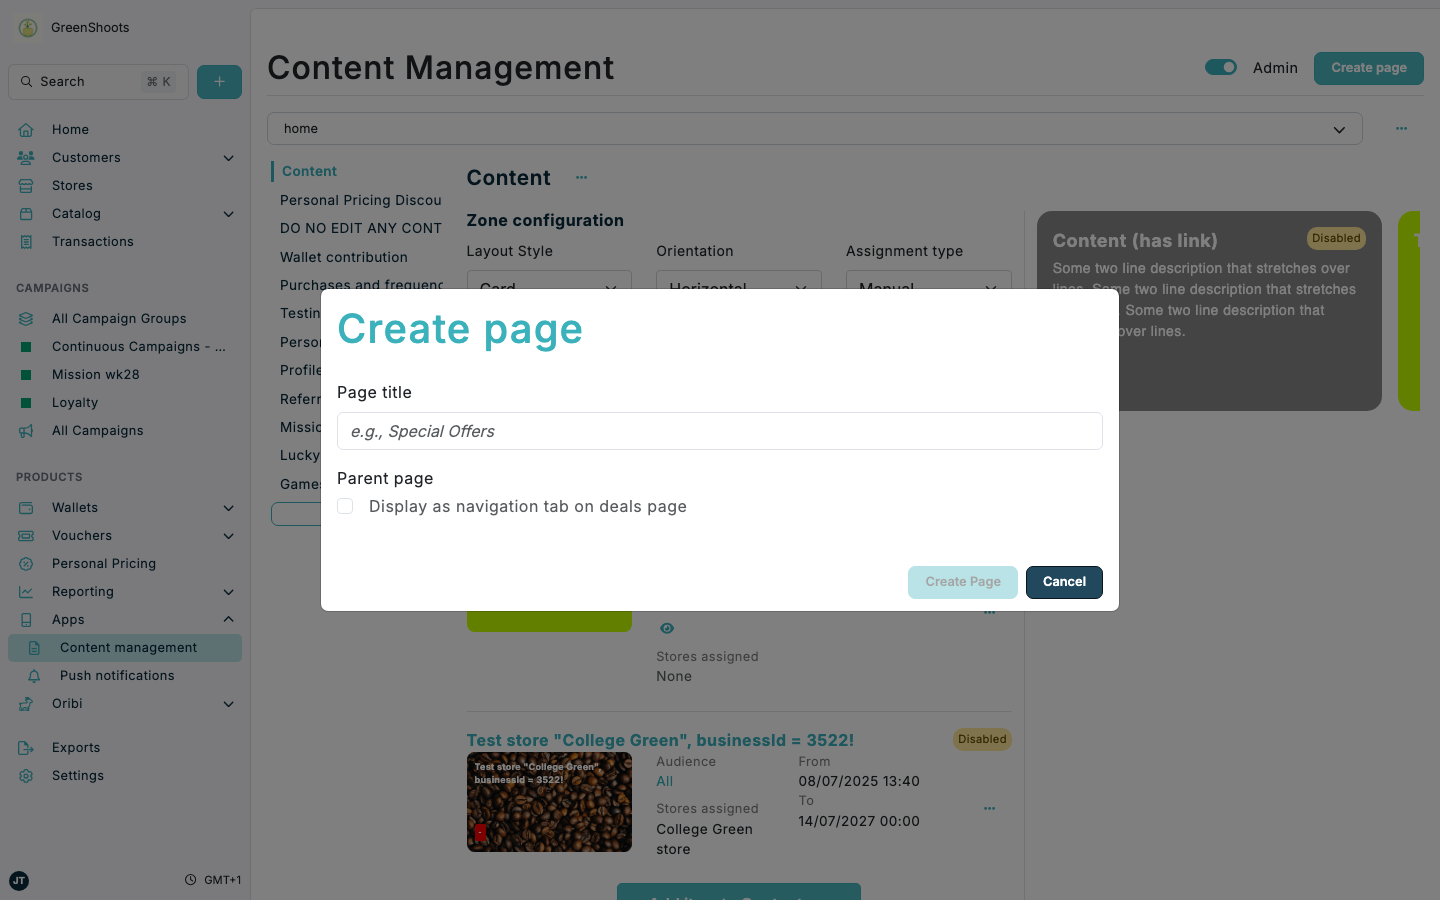
Task: Dismiss the dialog with Cancel
Action: tap(1064, 582)
